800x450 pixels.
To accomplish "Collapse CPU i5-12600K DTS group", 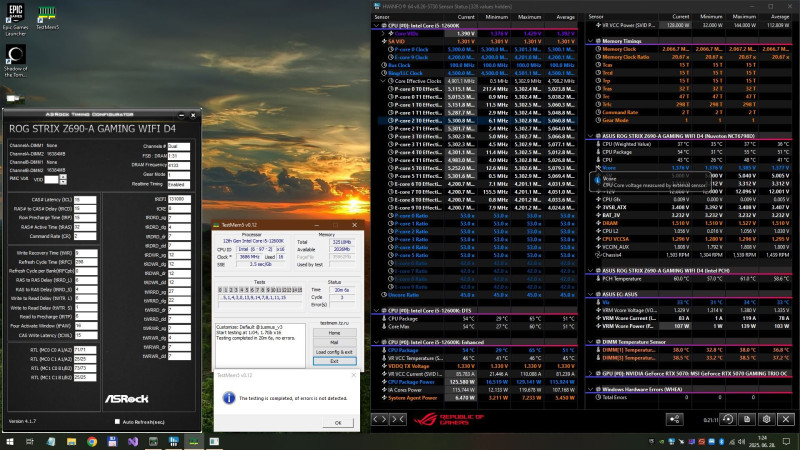I will [x=377, y=310].
